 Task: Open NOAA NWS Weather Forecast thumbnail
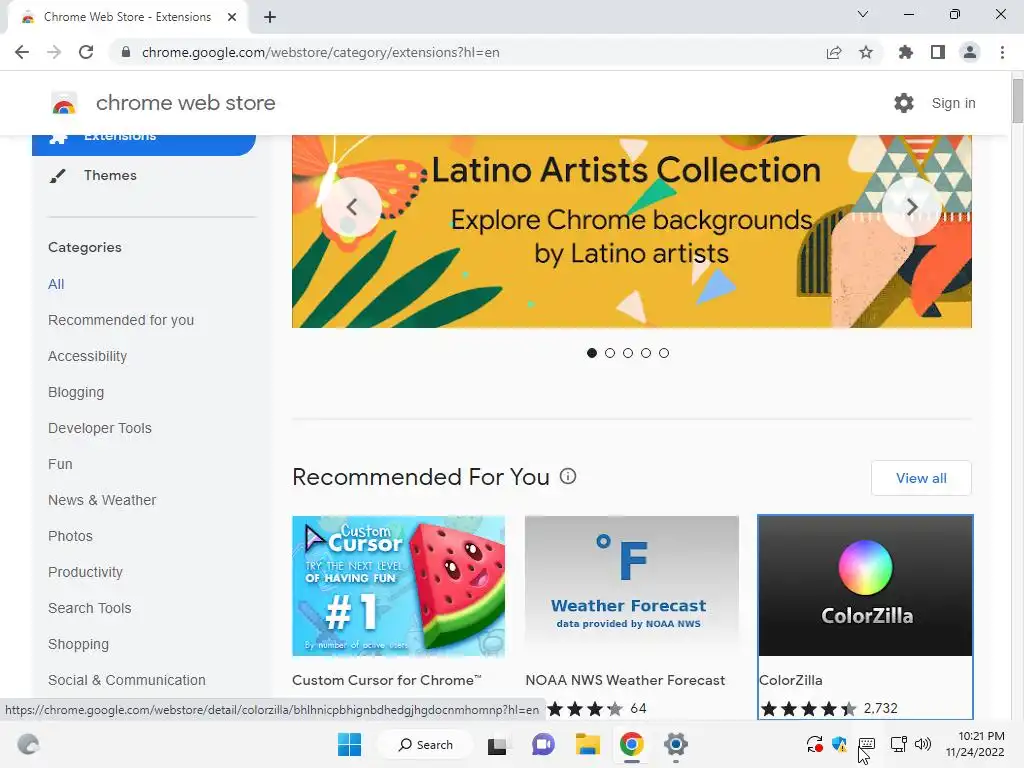coord(632,586)
